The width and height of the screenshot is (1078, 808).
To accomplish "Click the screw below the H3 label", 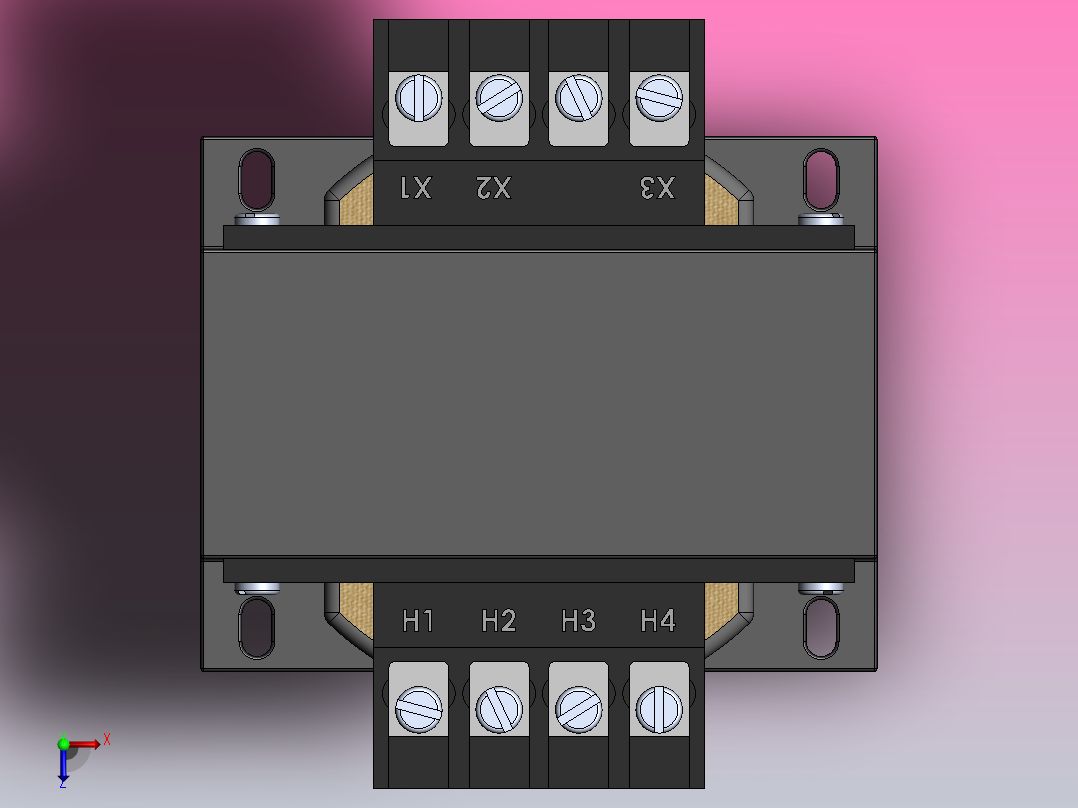I will coord(579,709).
